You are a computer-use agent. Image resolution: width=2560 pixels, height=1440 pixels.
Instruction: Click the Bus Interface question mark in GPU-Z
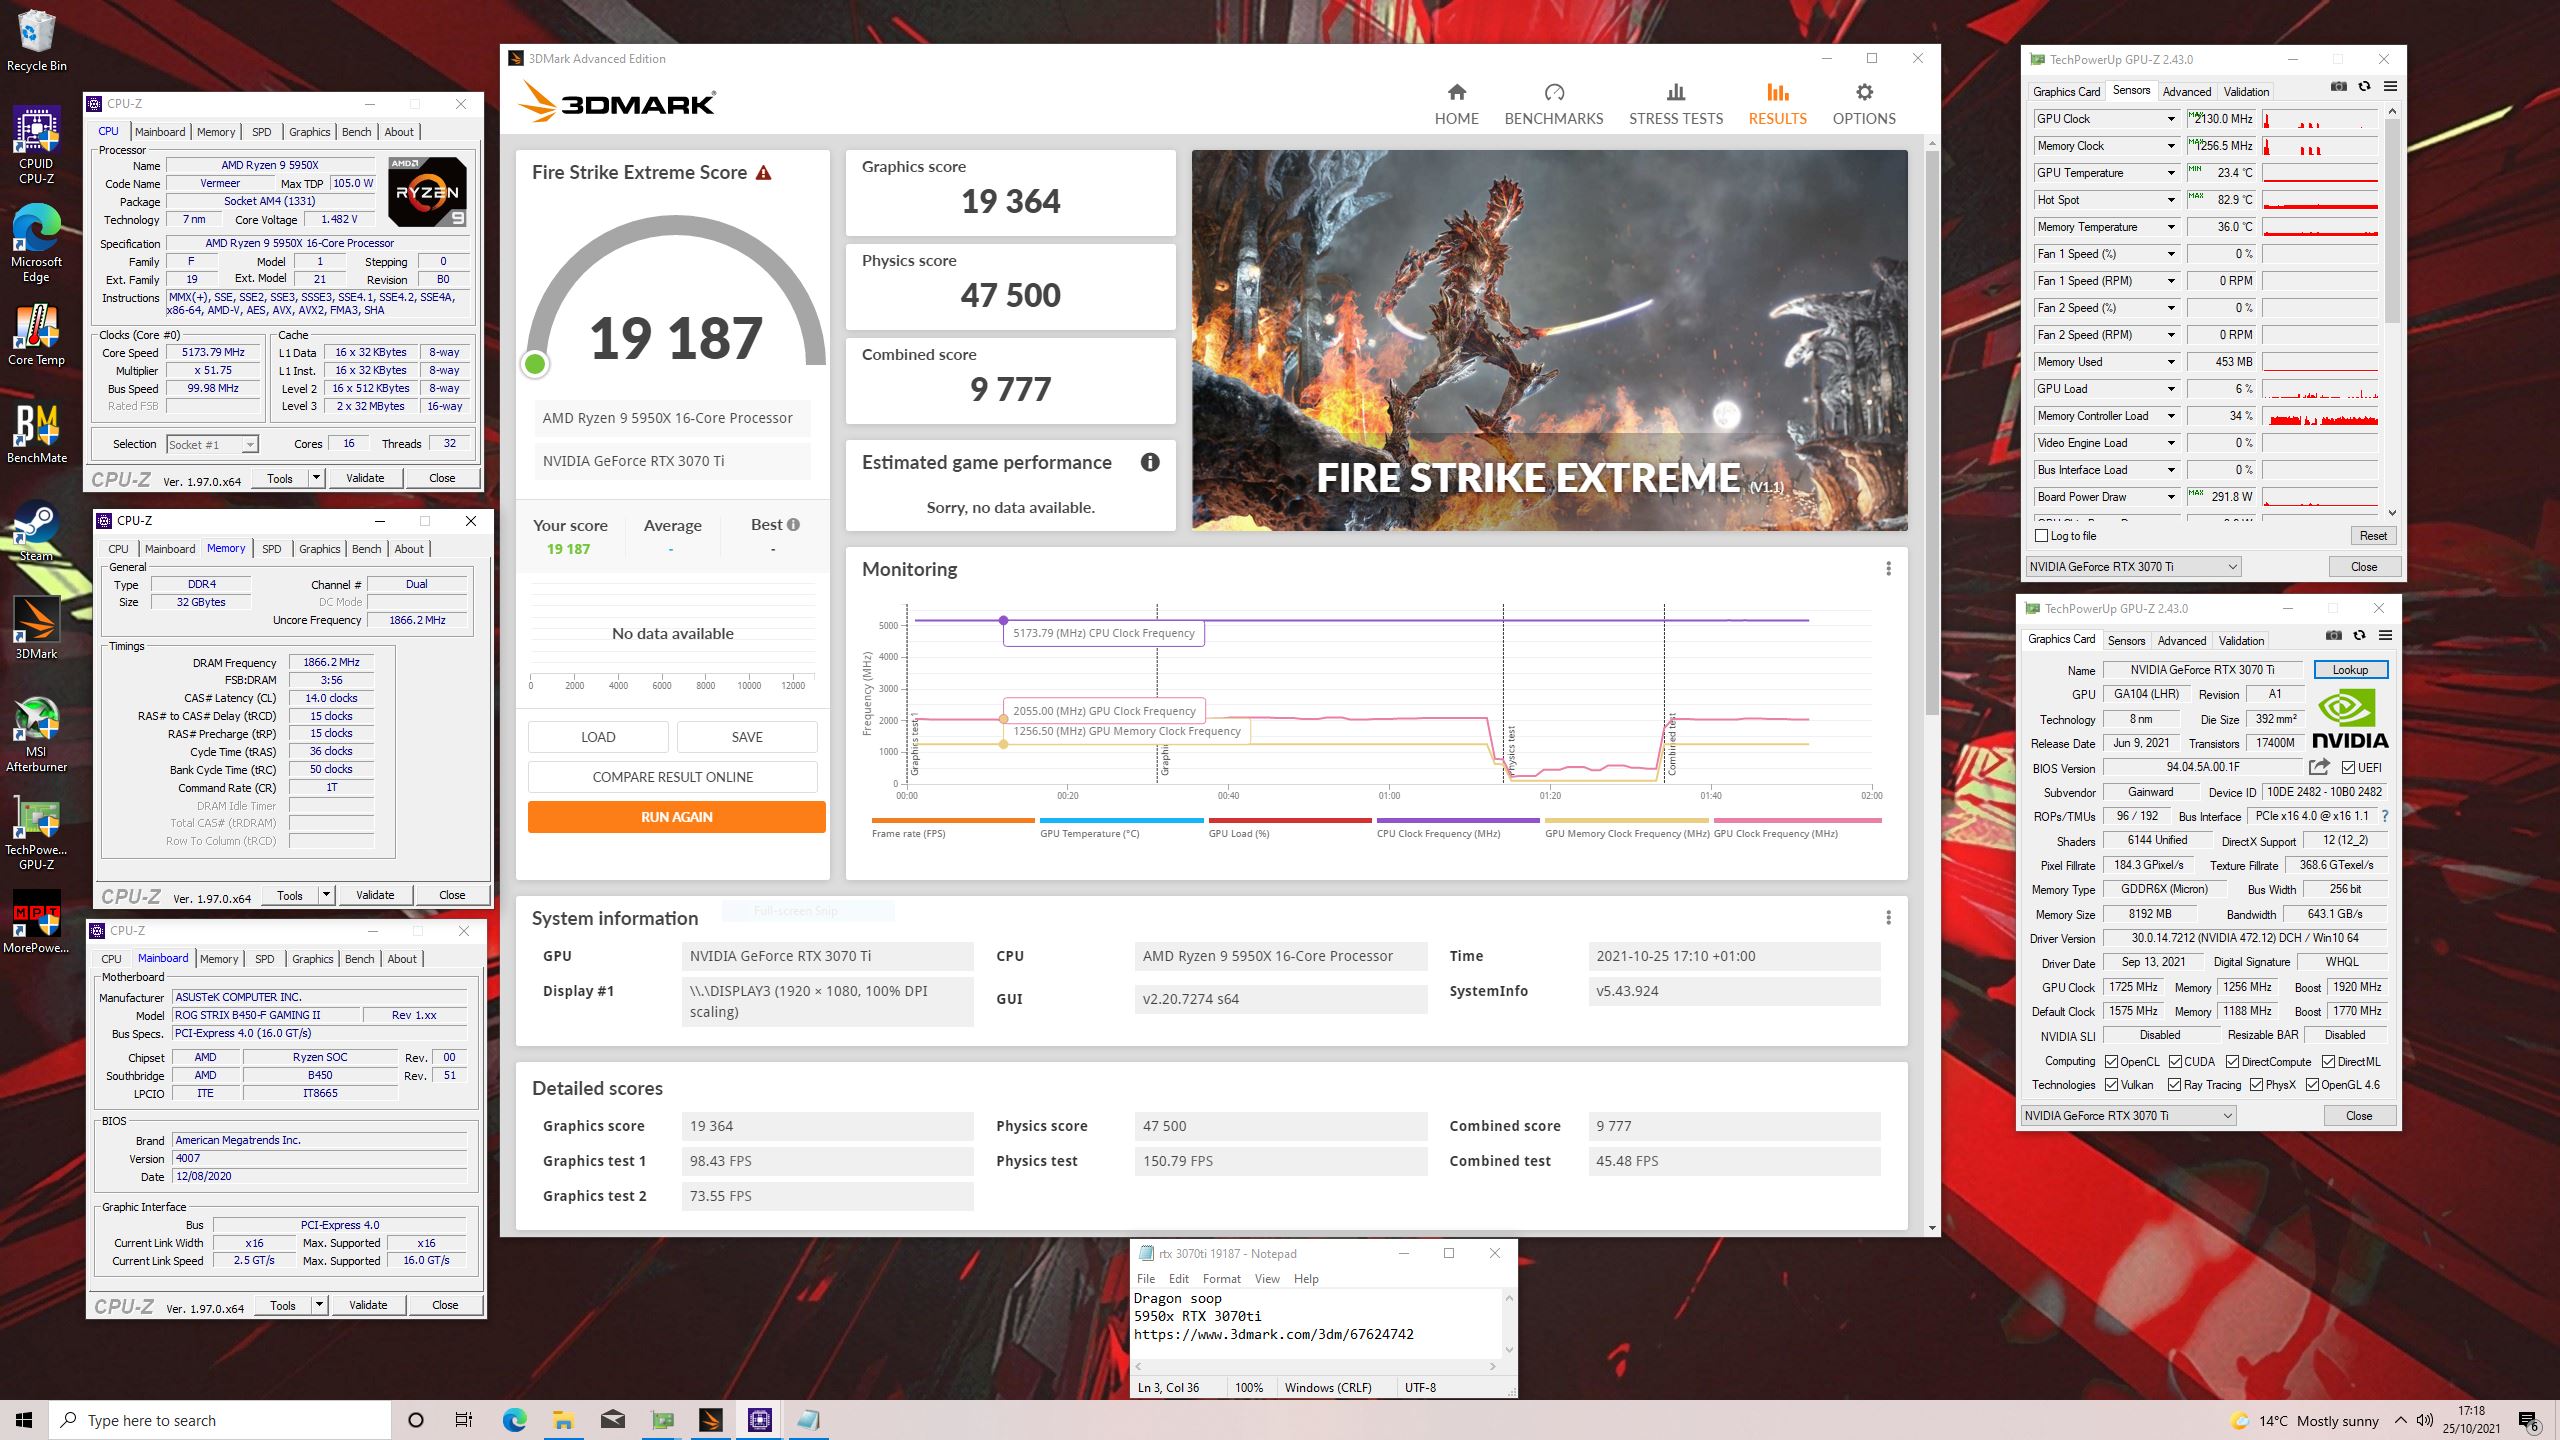2385,816
